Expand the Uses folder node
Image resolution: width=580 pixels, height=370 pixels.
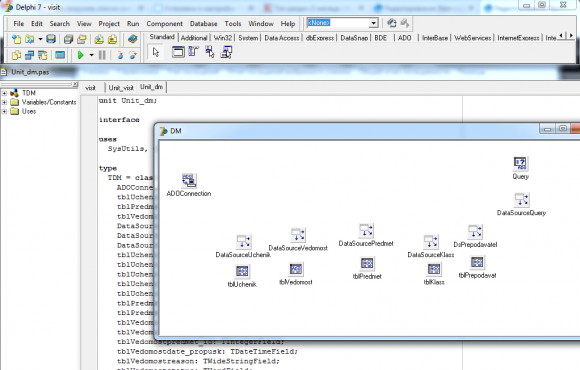pos(4,111)
